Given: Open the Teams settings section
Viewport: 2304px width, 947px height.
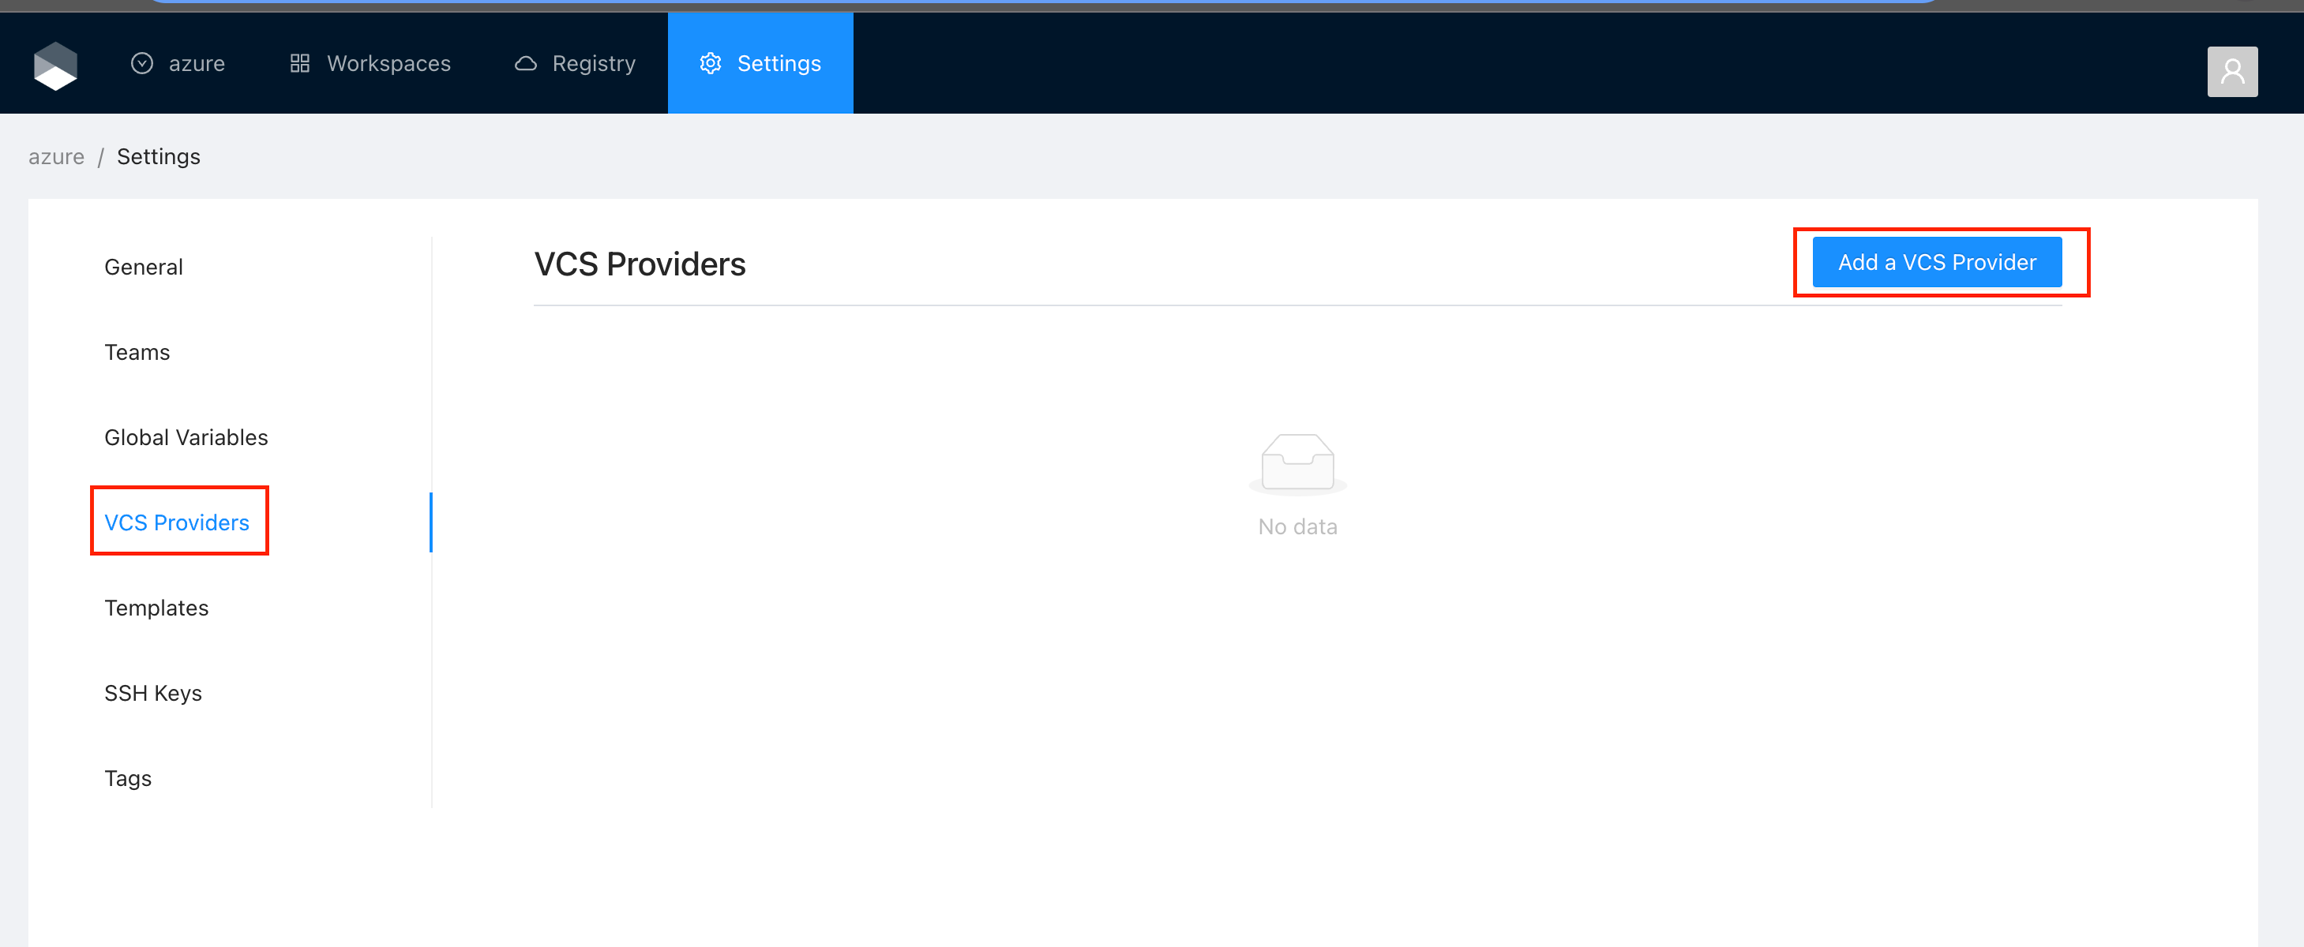Looking at the screenshot, I should pyautogui.click(x=137, y=352).
